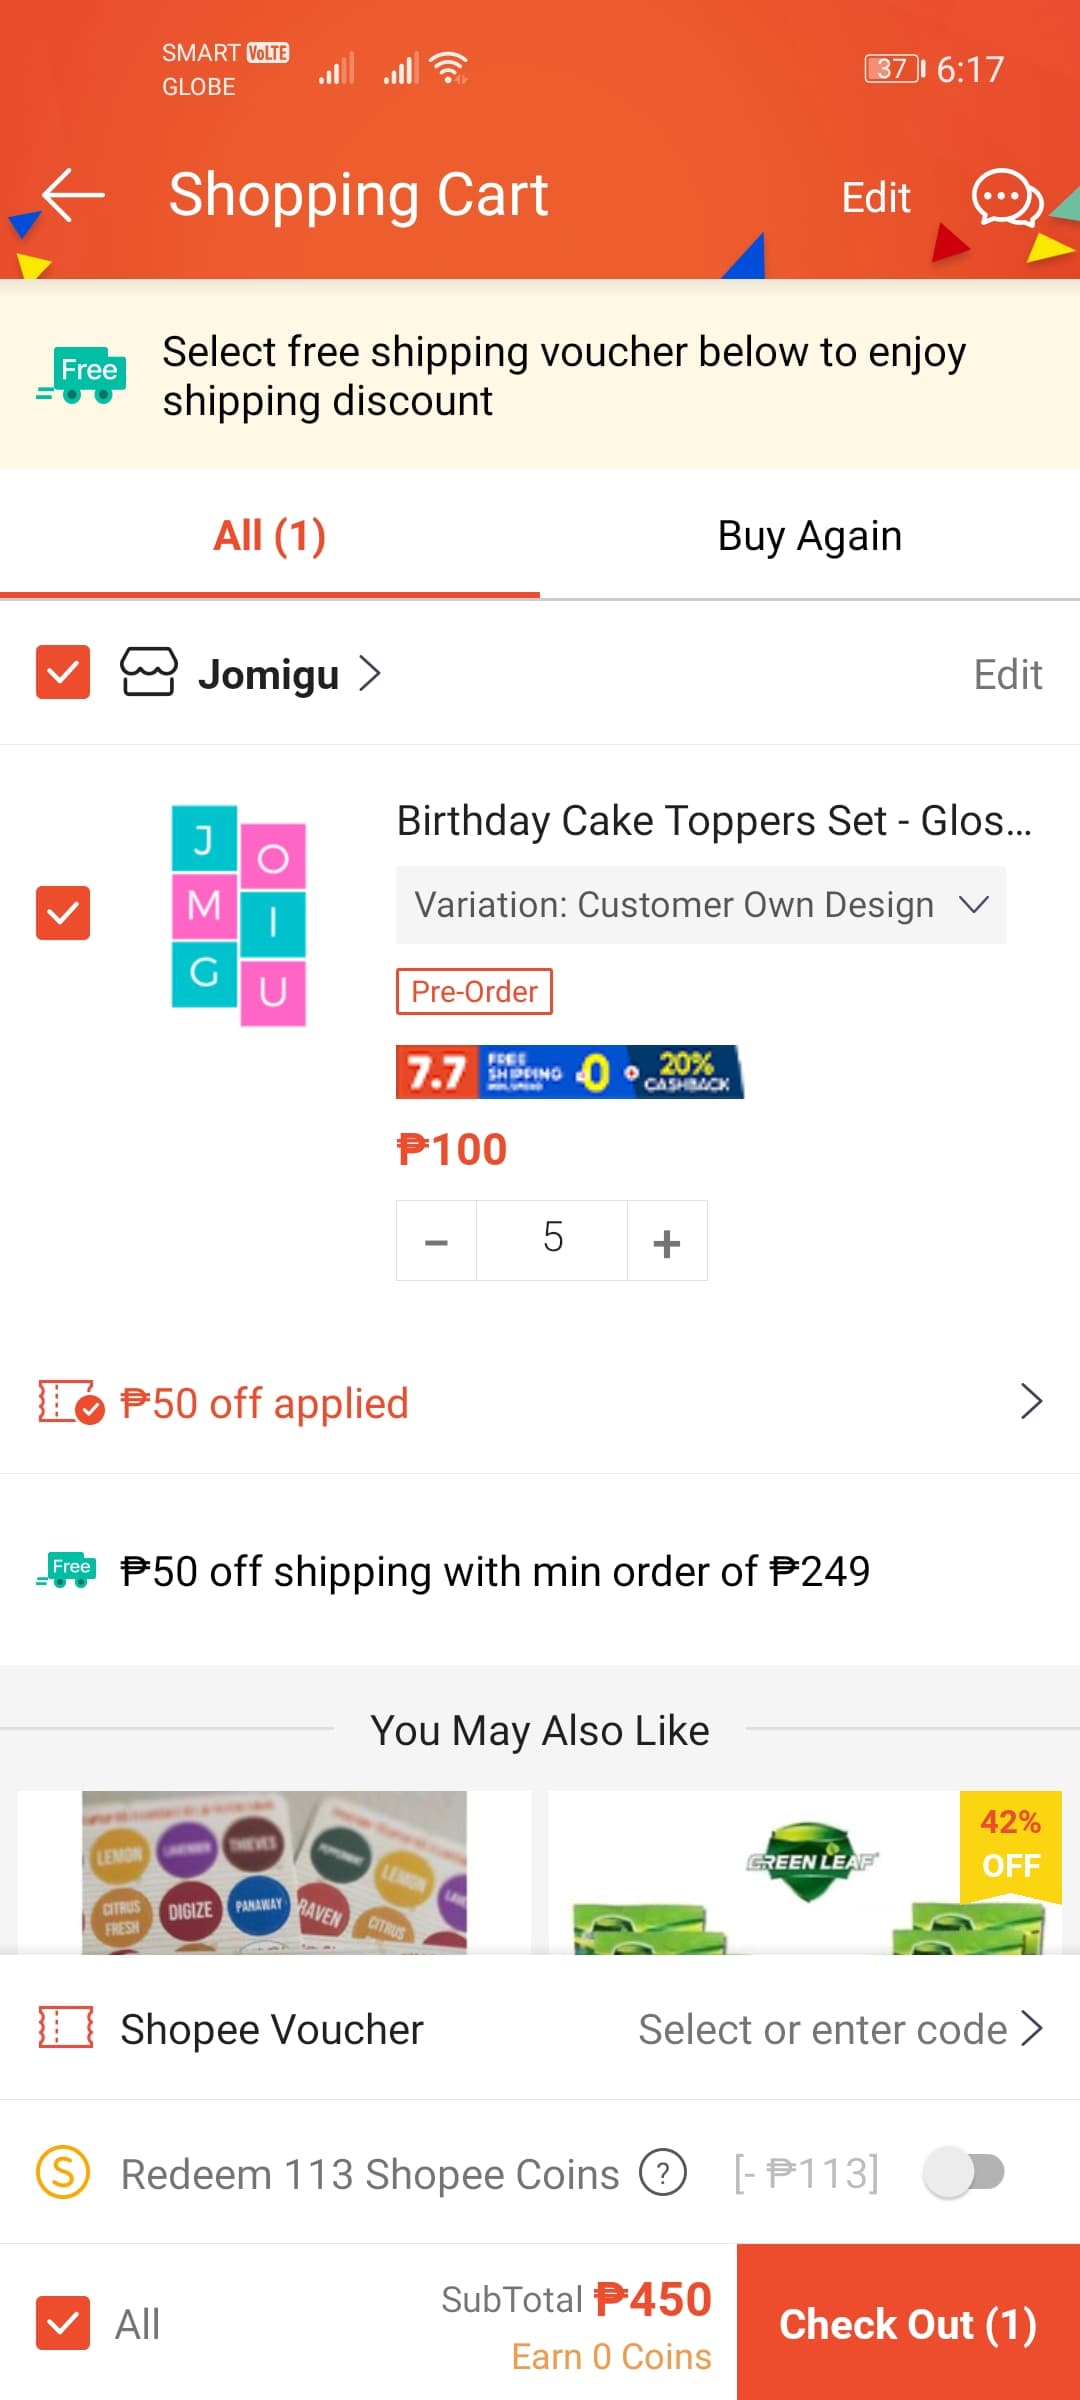Expand the ₱50 off applied voucher arrow
Screen dimensions: 1080x2400
tap(1031, 1402)
